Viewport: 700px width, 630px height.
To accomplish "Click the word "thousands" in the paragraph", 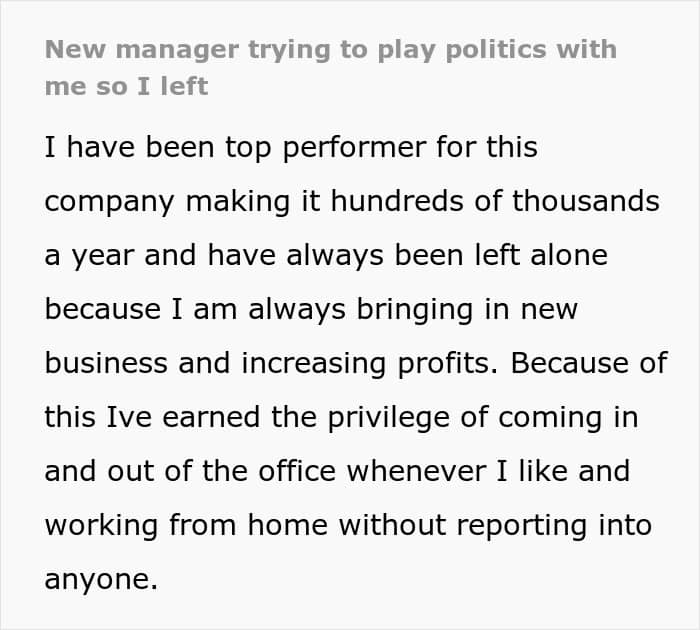I will (x=586, y=202).
